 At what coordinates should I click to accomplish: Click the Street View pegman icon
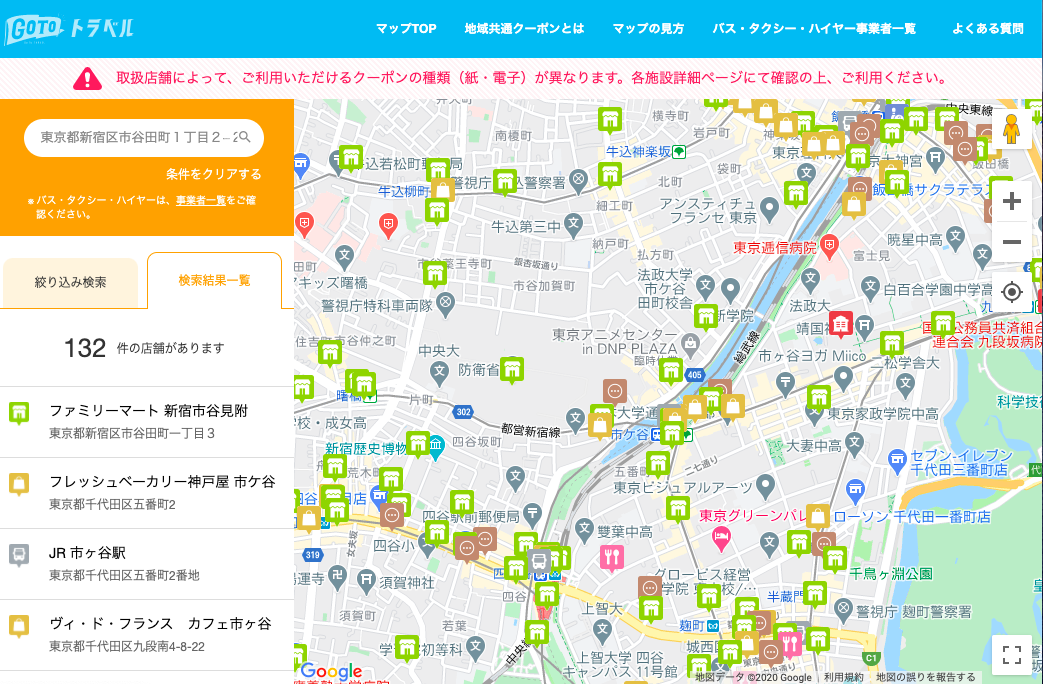point(1011,128)
